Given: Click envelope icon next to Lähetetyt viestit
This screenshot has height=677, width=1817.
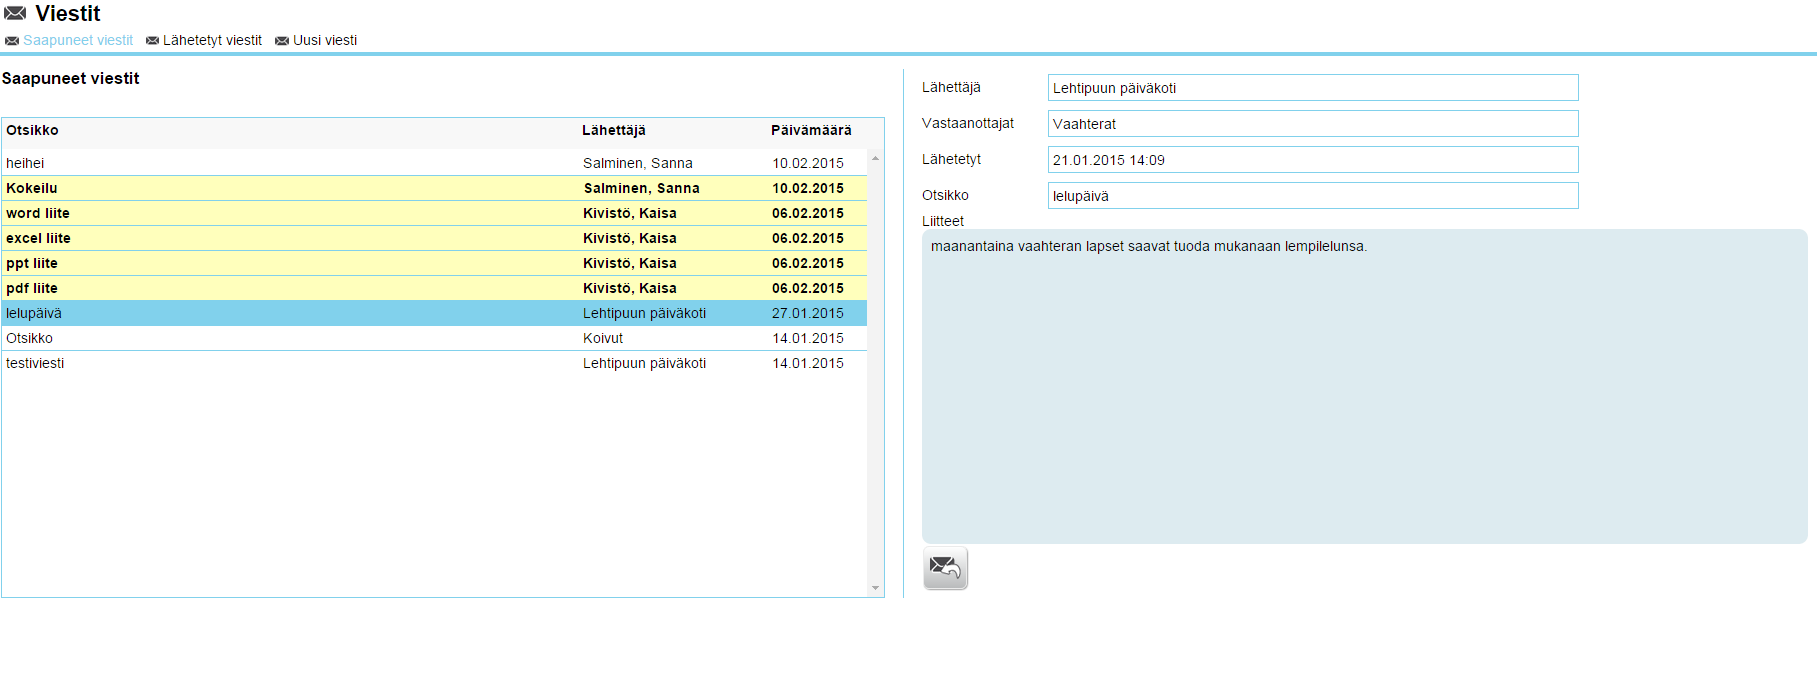Looking at the screenshot, I should (152, 41).
